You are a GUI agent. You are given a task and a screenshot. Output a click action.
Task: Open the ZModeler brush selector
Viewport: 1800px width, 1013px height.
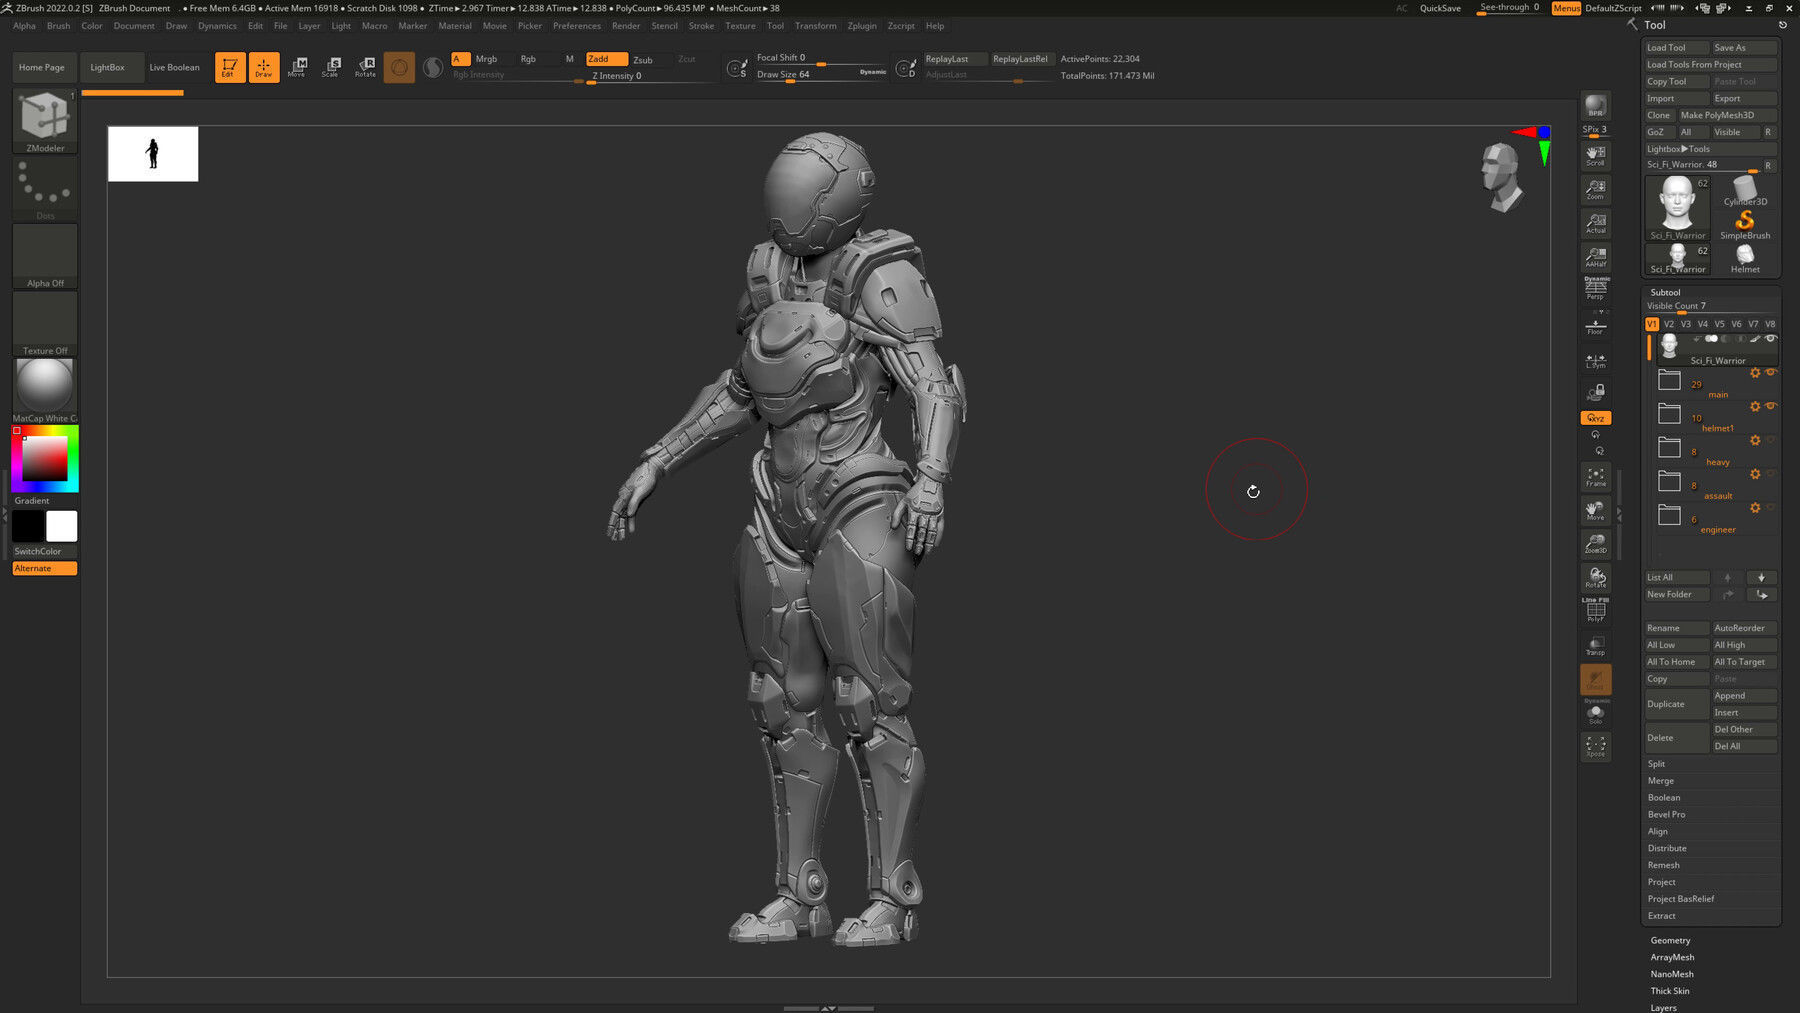pyautogui.click(x=45, y=121)
